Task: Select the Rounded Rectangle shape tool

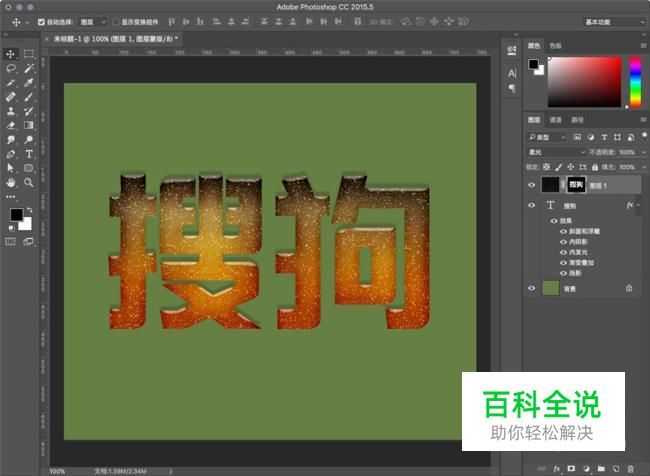Action: (x=29, y=168)
